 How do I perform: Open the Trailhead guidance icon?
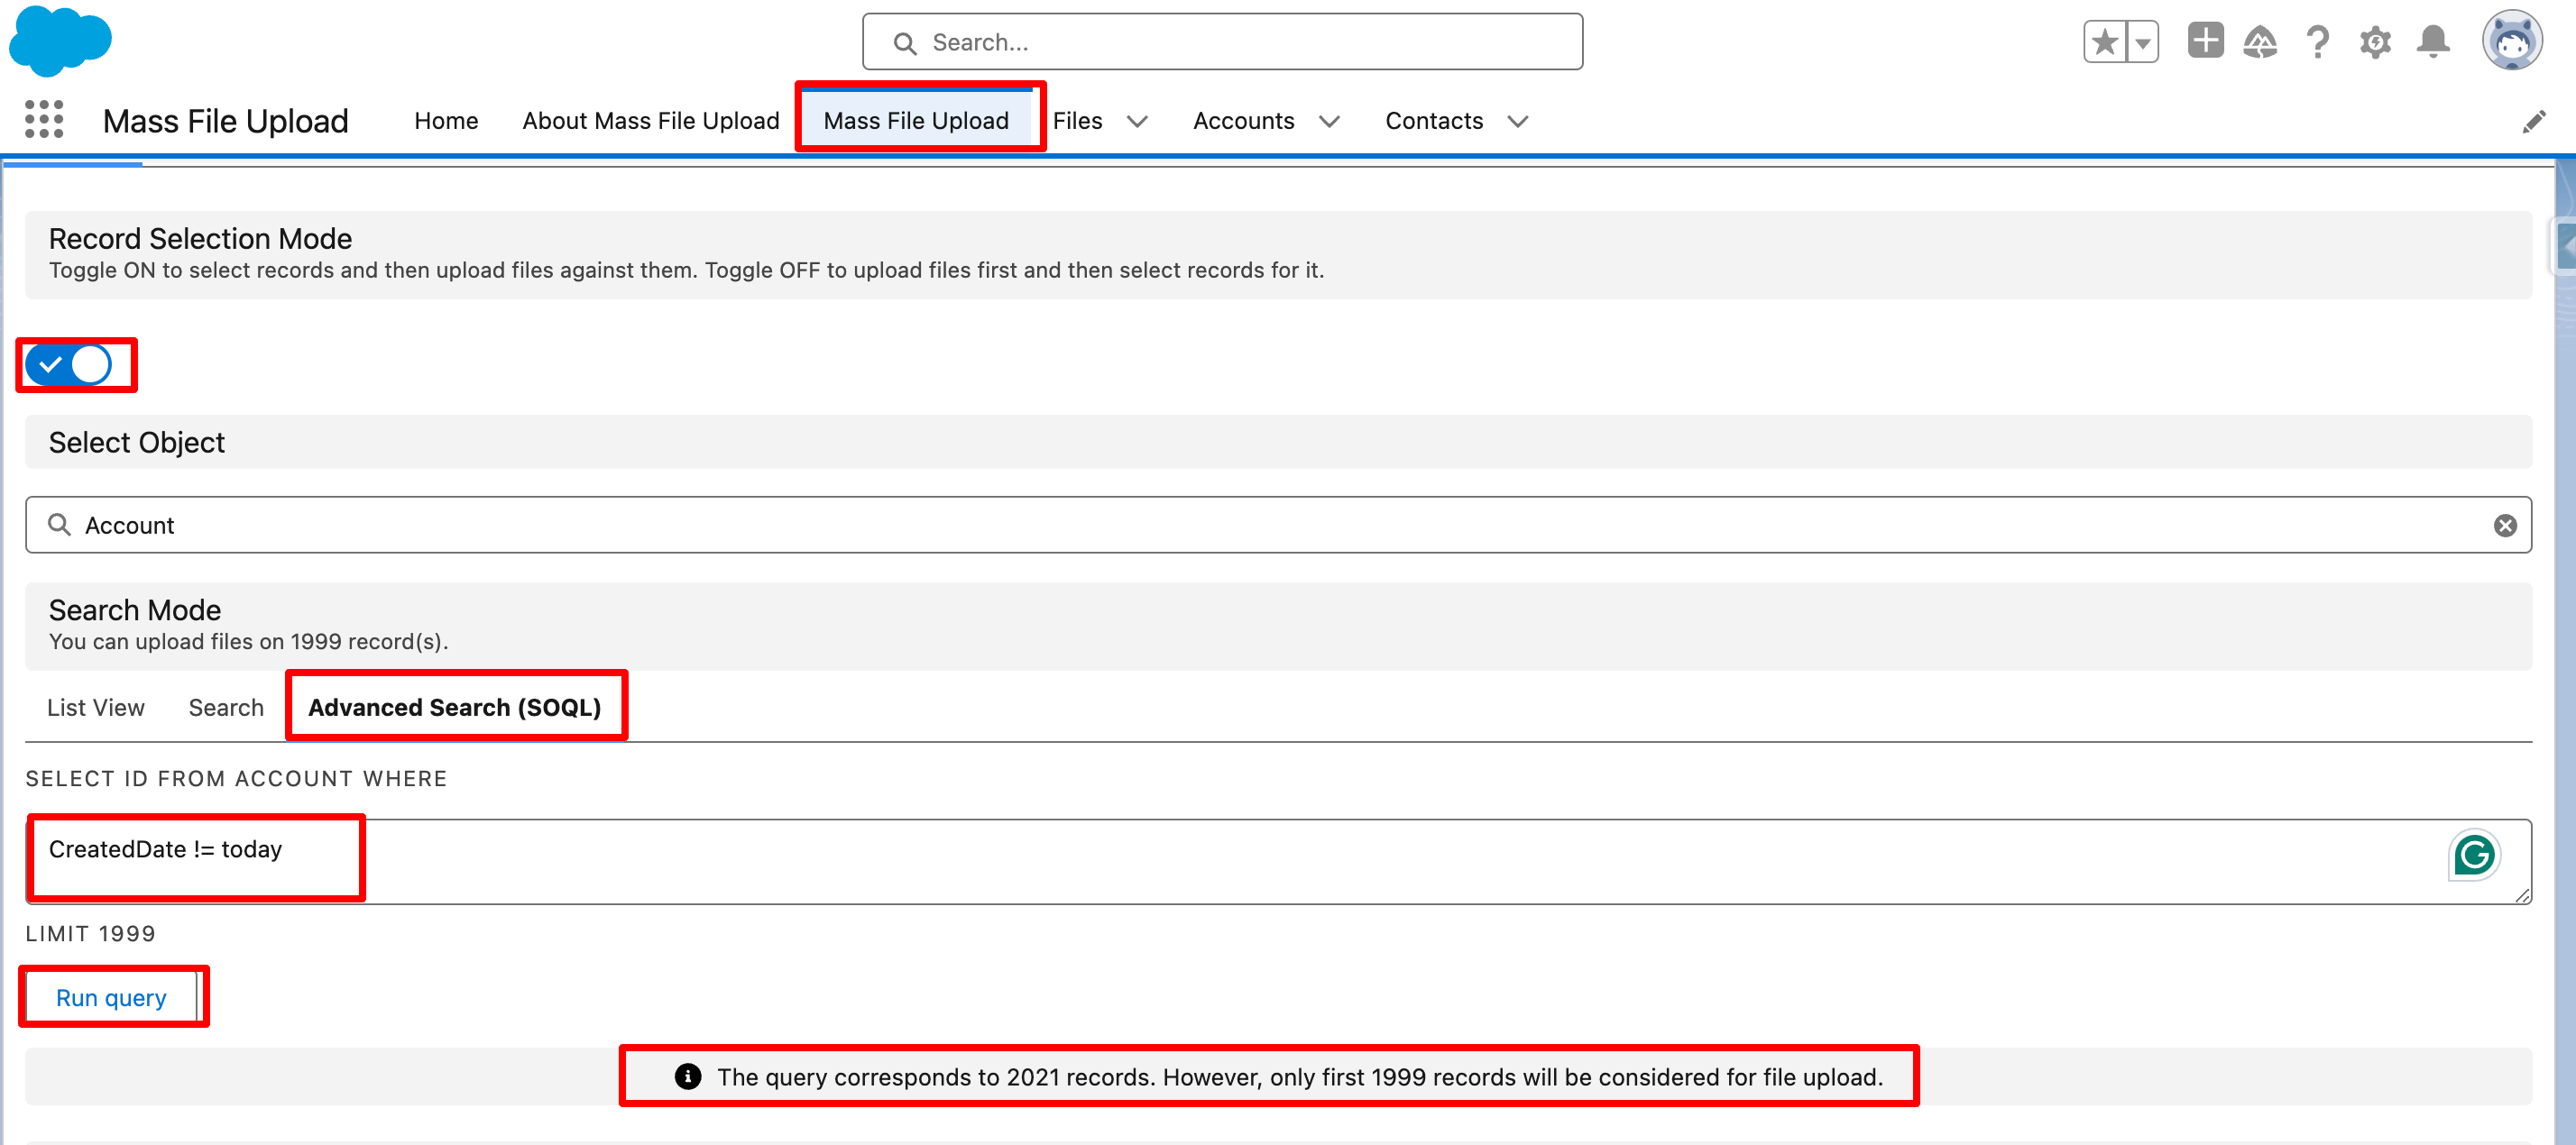(2260, 42)
